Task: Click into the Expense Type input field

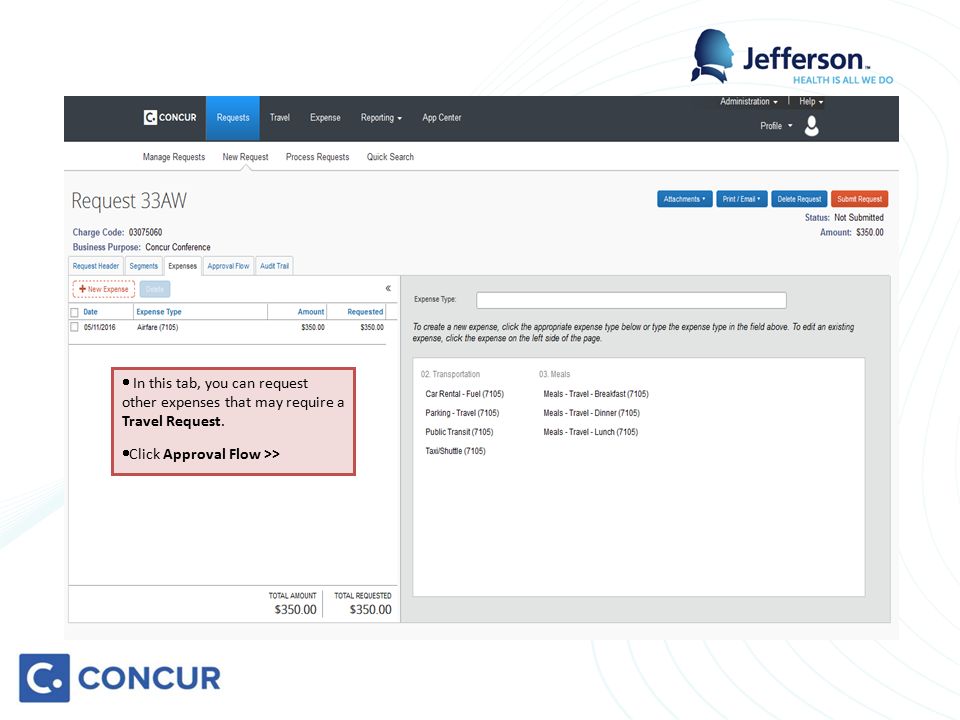Action: coord(631,300)
